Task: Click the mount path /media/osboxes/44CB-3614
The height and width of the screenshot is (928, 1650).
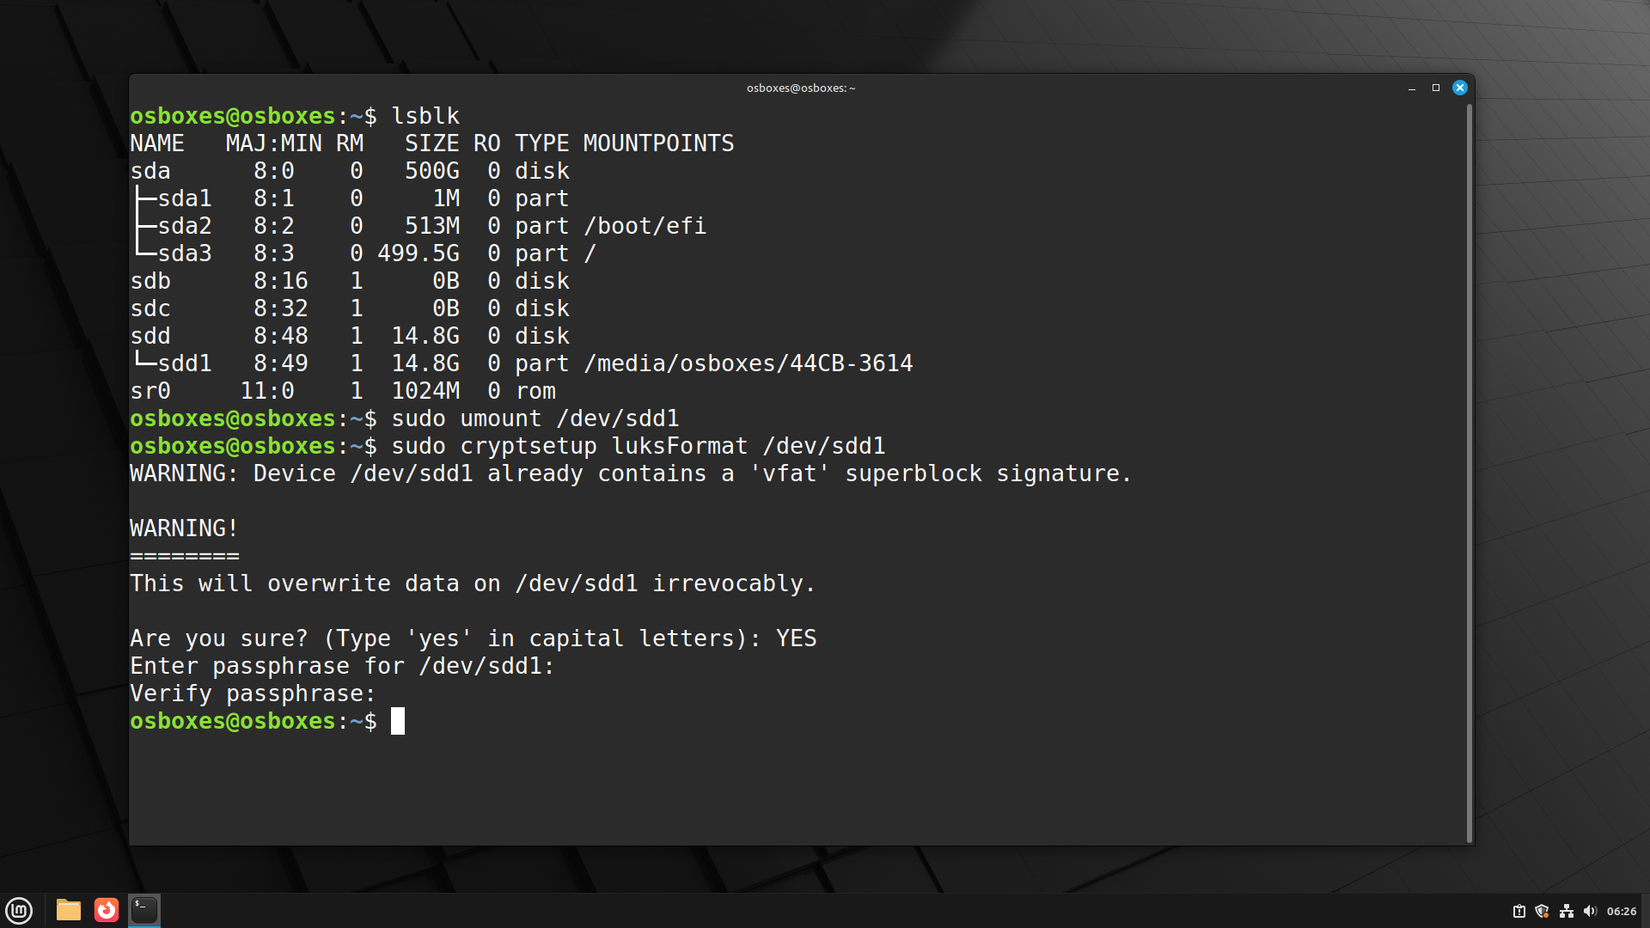Action: (x=749, y=363)
